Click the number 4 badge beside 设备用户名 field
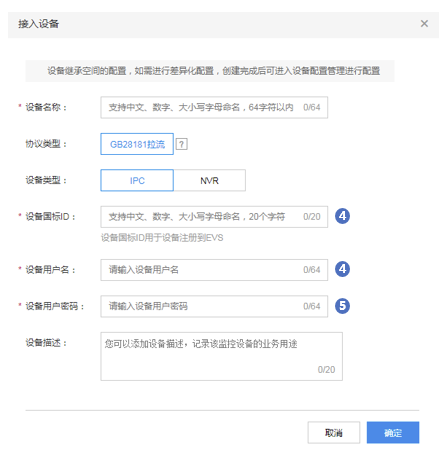This screenshot has width=447, height=451. [x=342, y=269]
